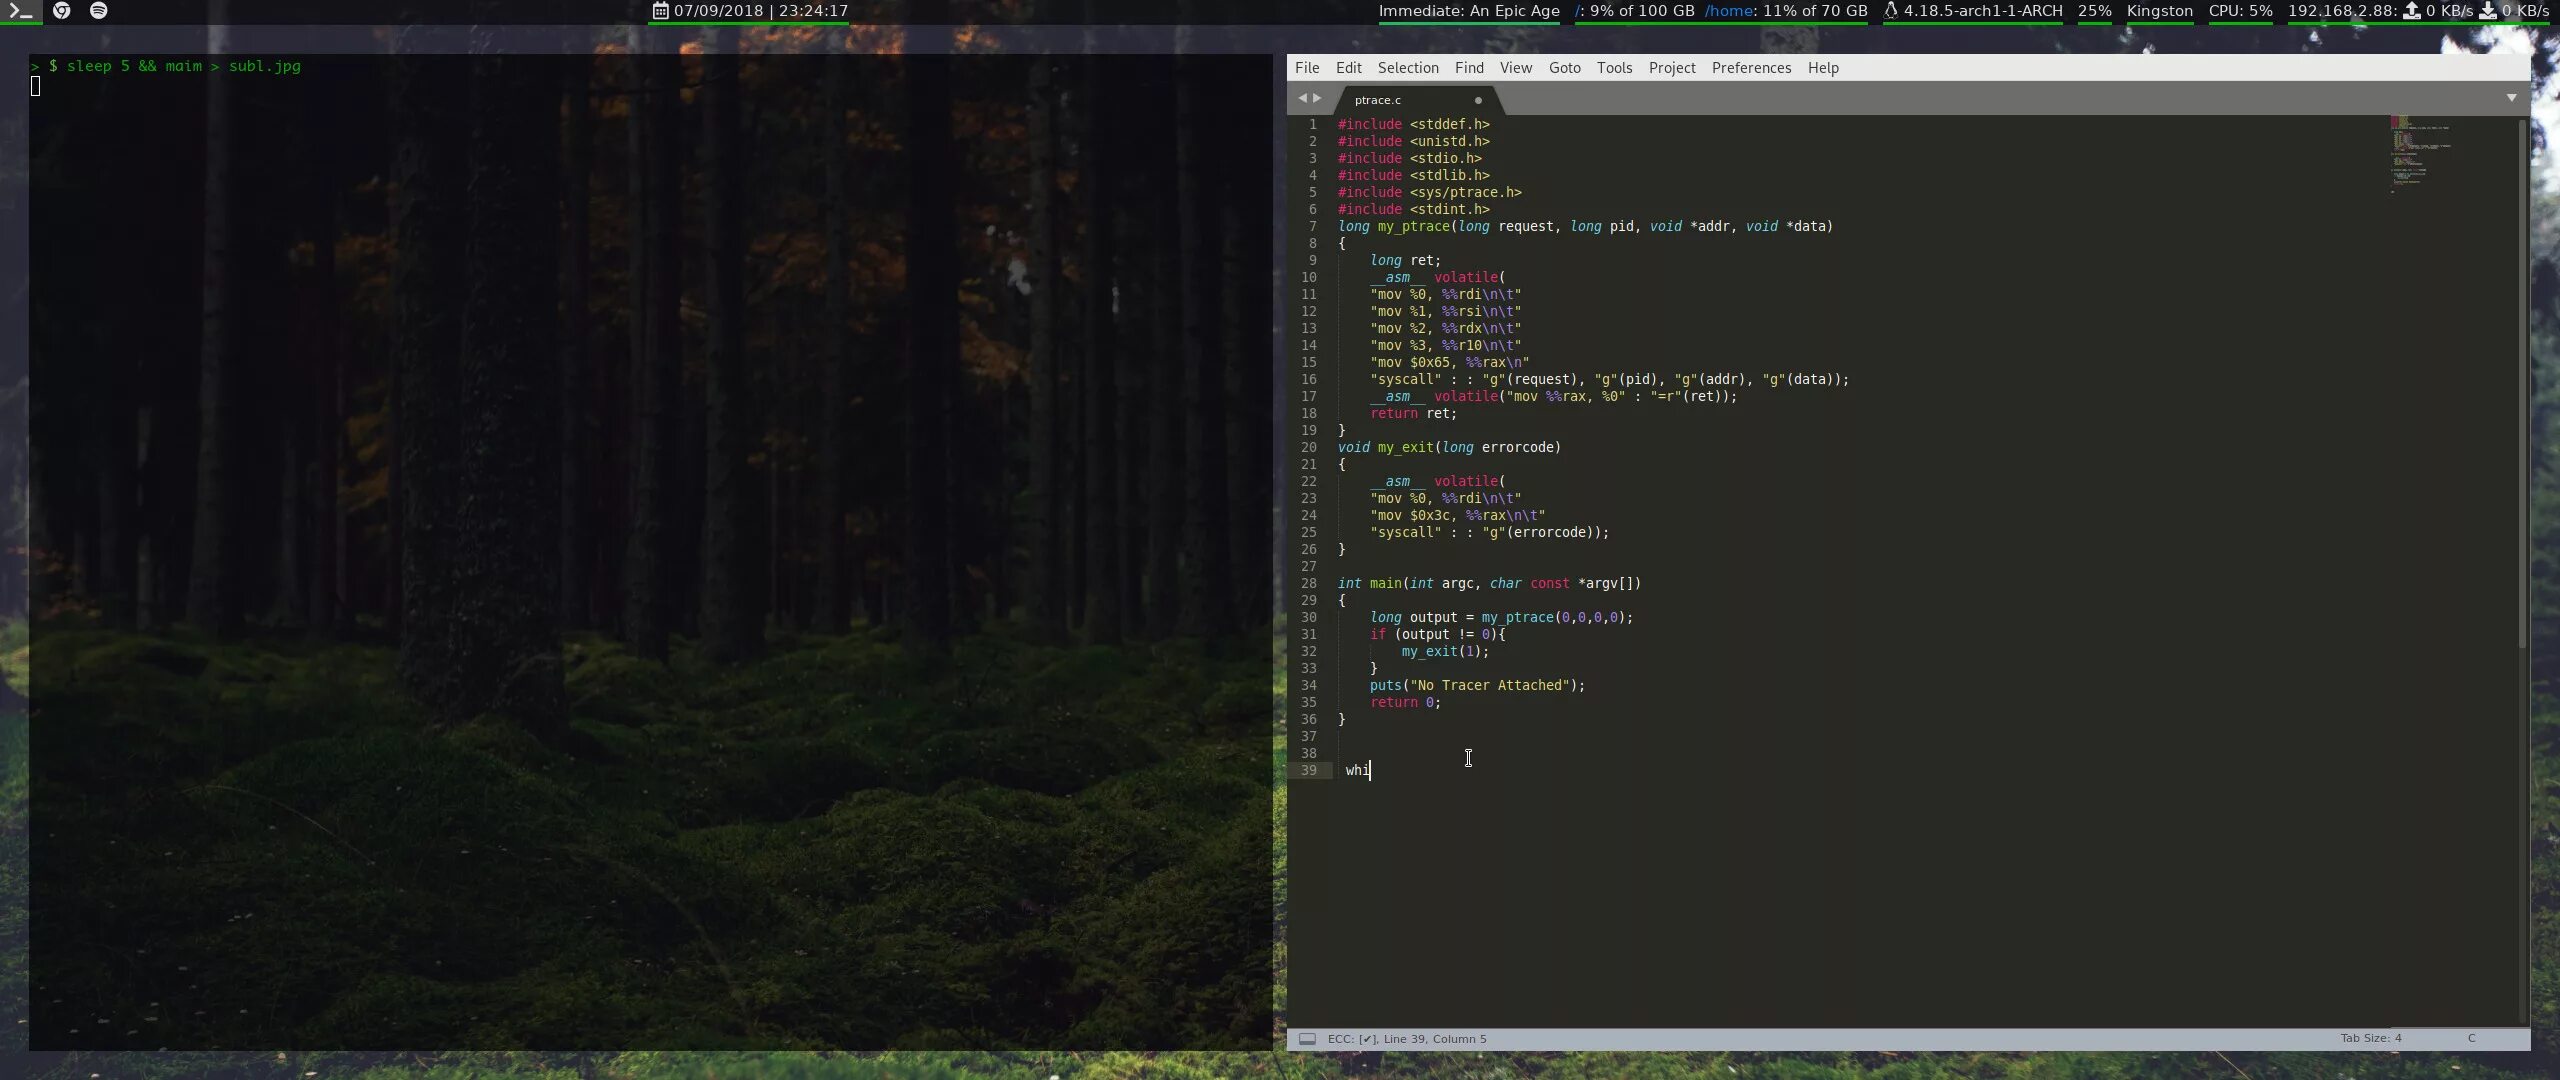
Task: Go to next tab with right arrow
Action: [x=1317, y=98]
